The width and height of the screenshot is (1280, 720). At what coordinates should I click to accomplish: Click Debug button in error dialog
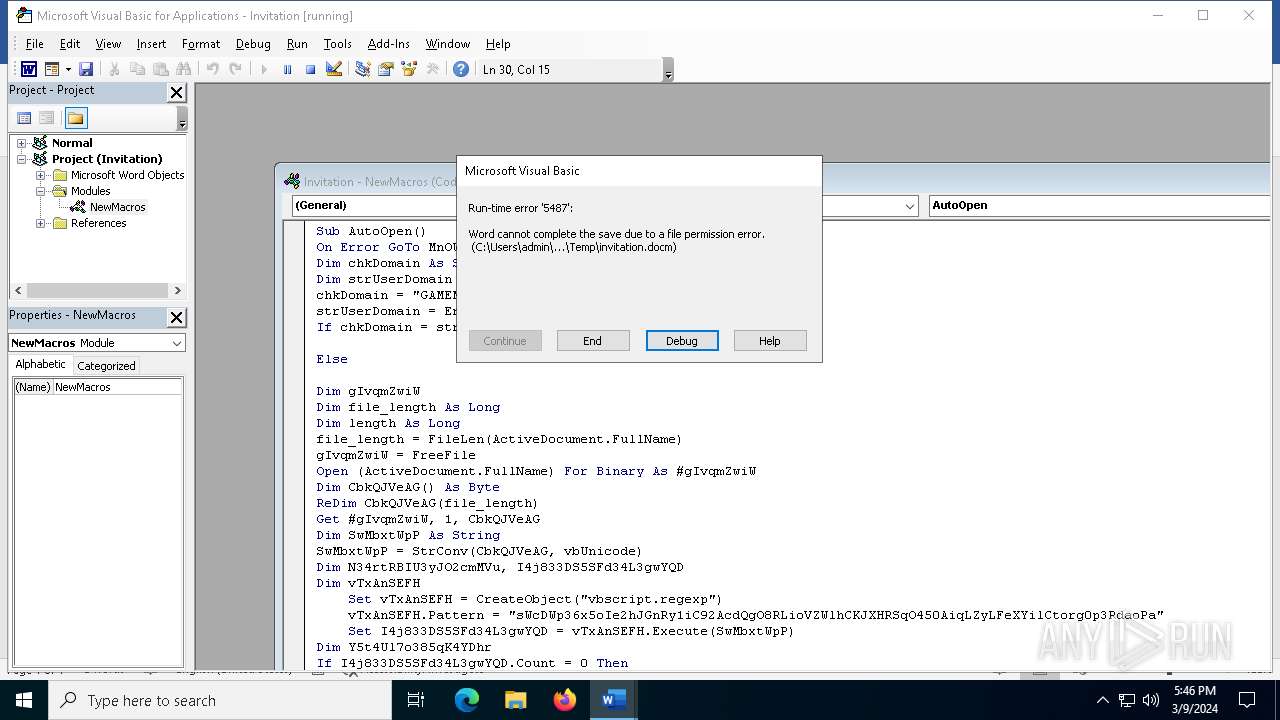click(x=682, y=341)
